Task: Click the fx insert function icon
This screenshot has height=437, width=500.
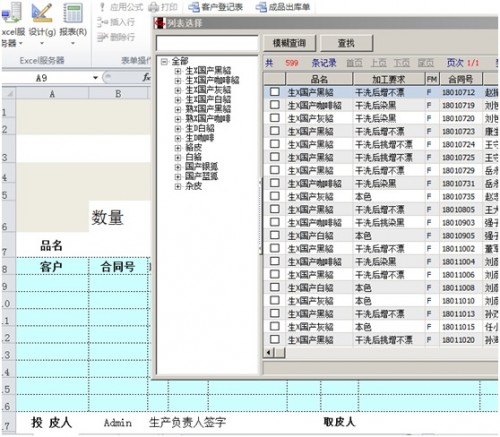Action: point(146,77)
